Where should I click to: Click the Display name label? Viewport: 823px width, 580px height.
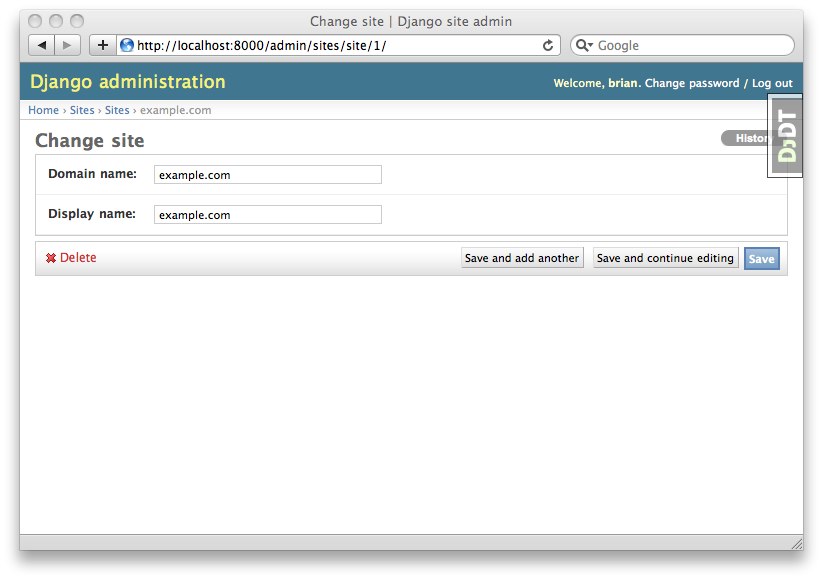[x=92, y=214]
